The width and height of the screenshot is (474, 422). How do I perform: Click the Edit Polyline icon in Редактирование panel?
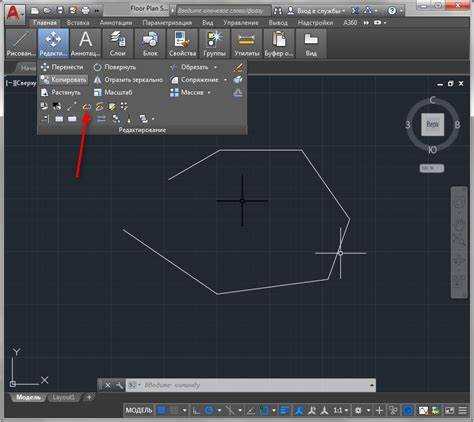click(x=87, y=107)
